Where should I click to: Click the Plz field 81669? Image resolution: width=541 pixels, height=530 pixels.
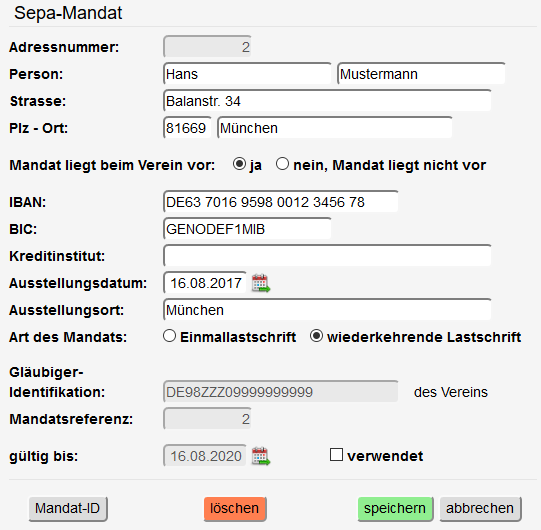tap(187, 128)
